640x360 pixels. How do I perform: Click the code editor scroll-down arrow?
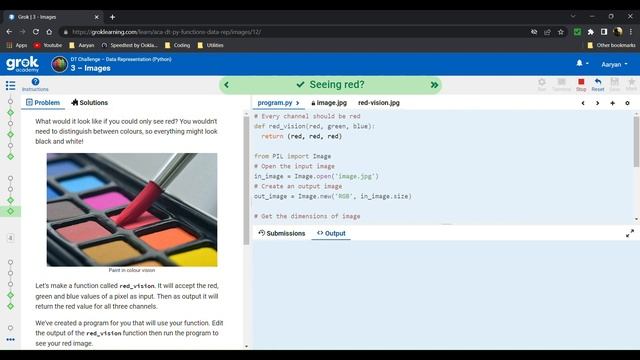coord(636,220)
